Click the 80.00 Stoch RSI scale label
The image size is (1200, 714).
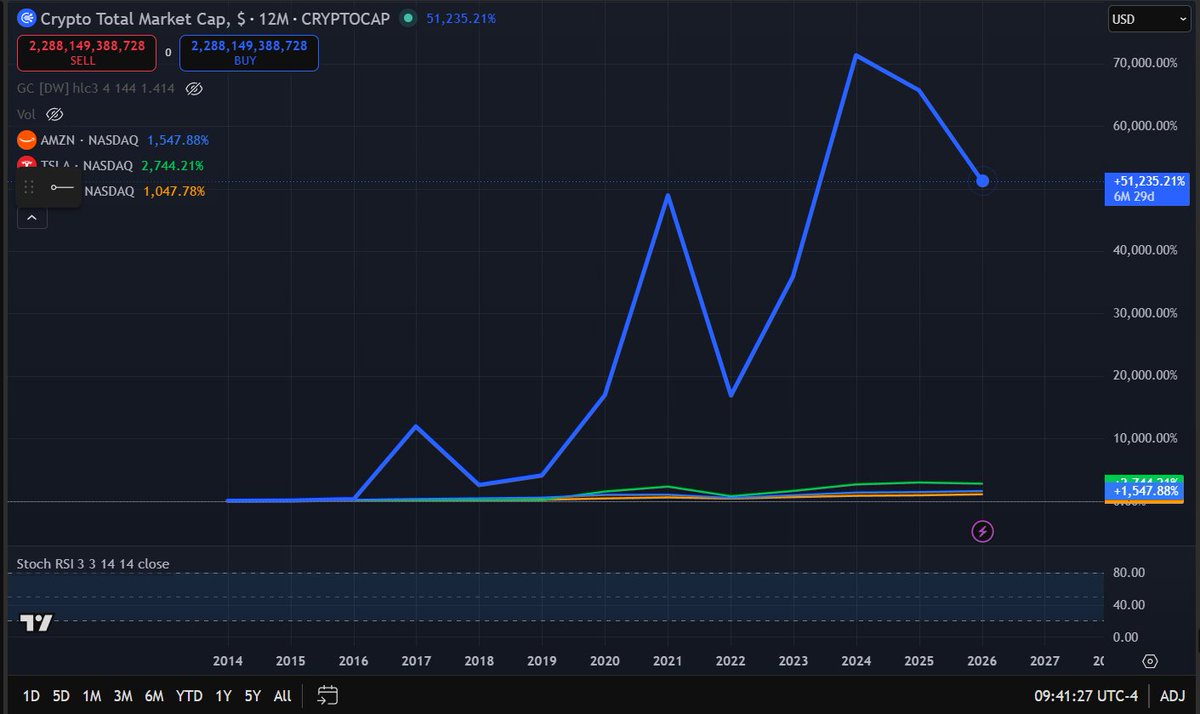click(x=1129, y=573)
